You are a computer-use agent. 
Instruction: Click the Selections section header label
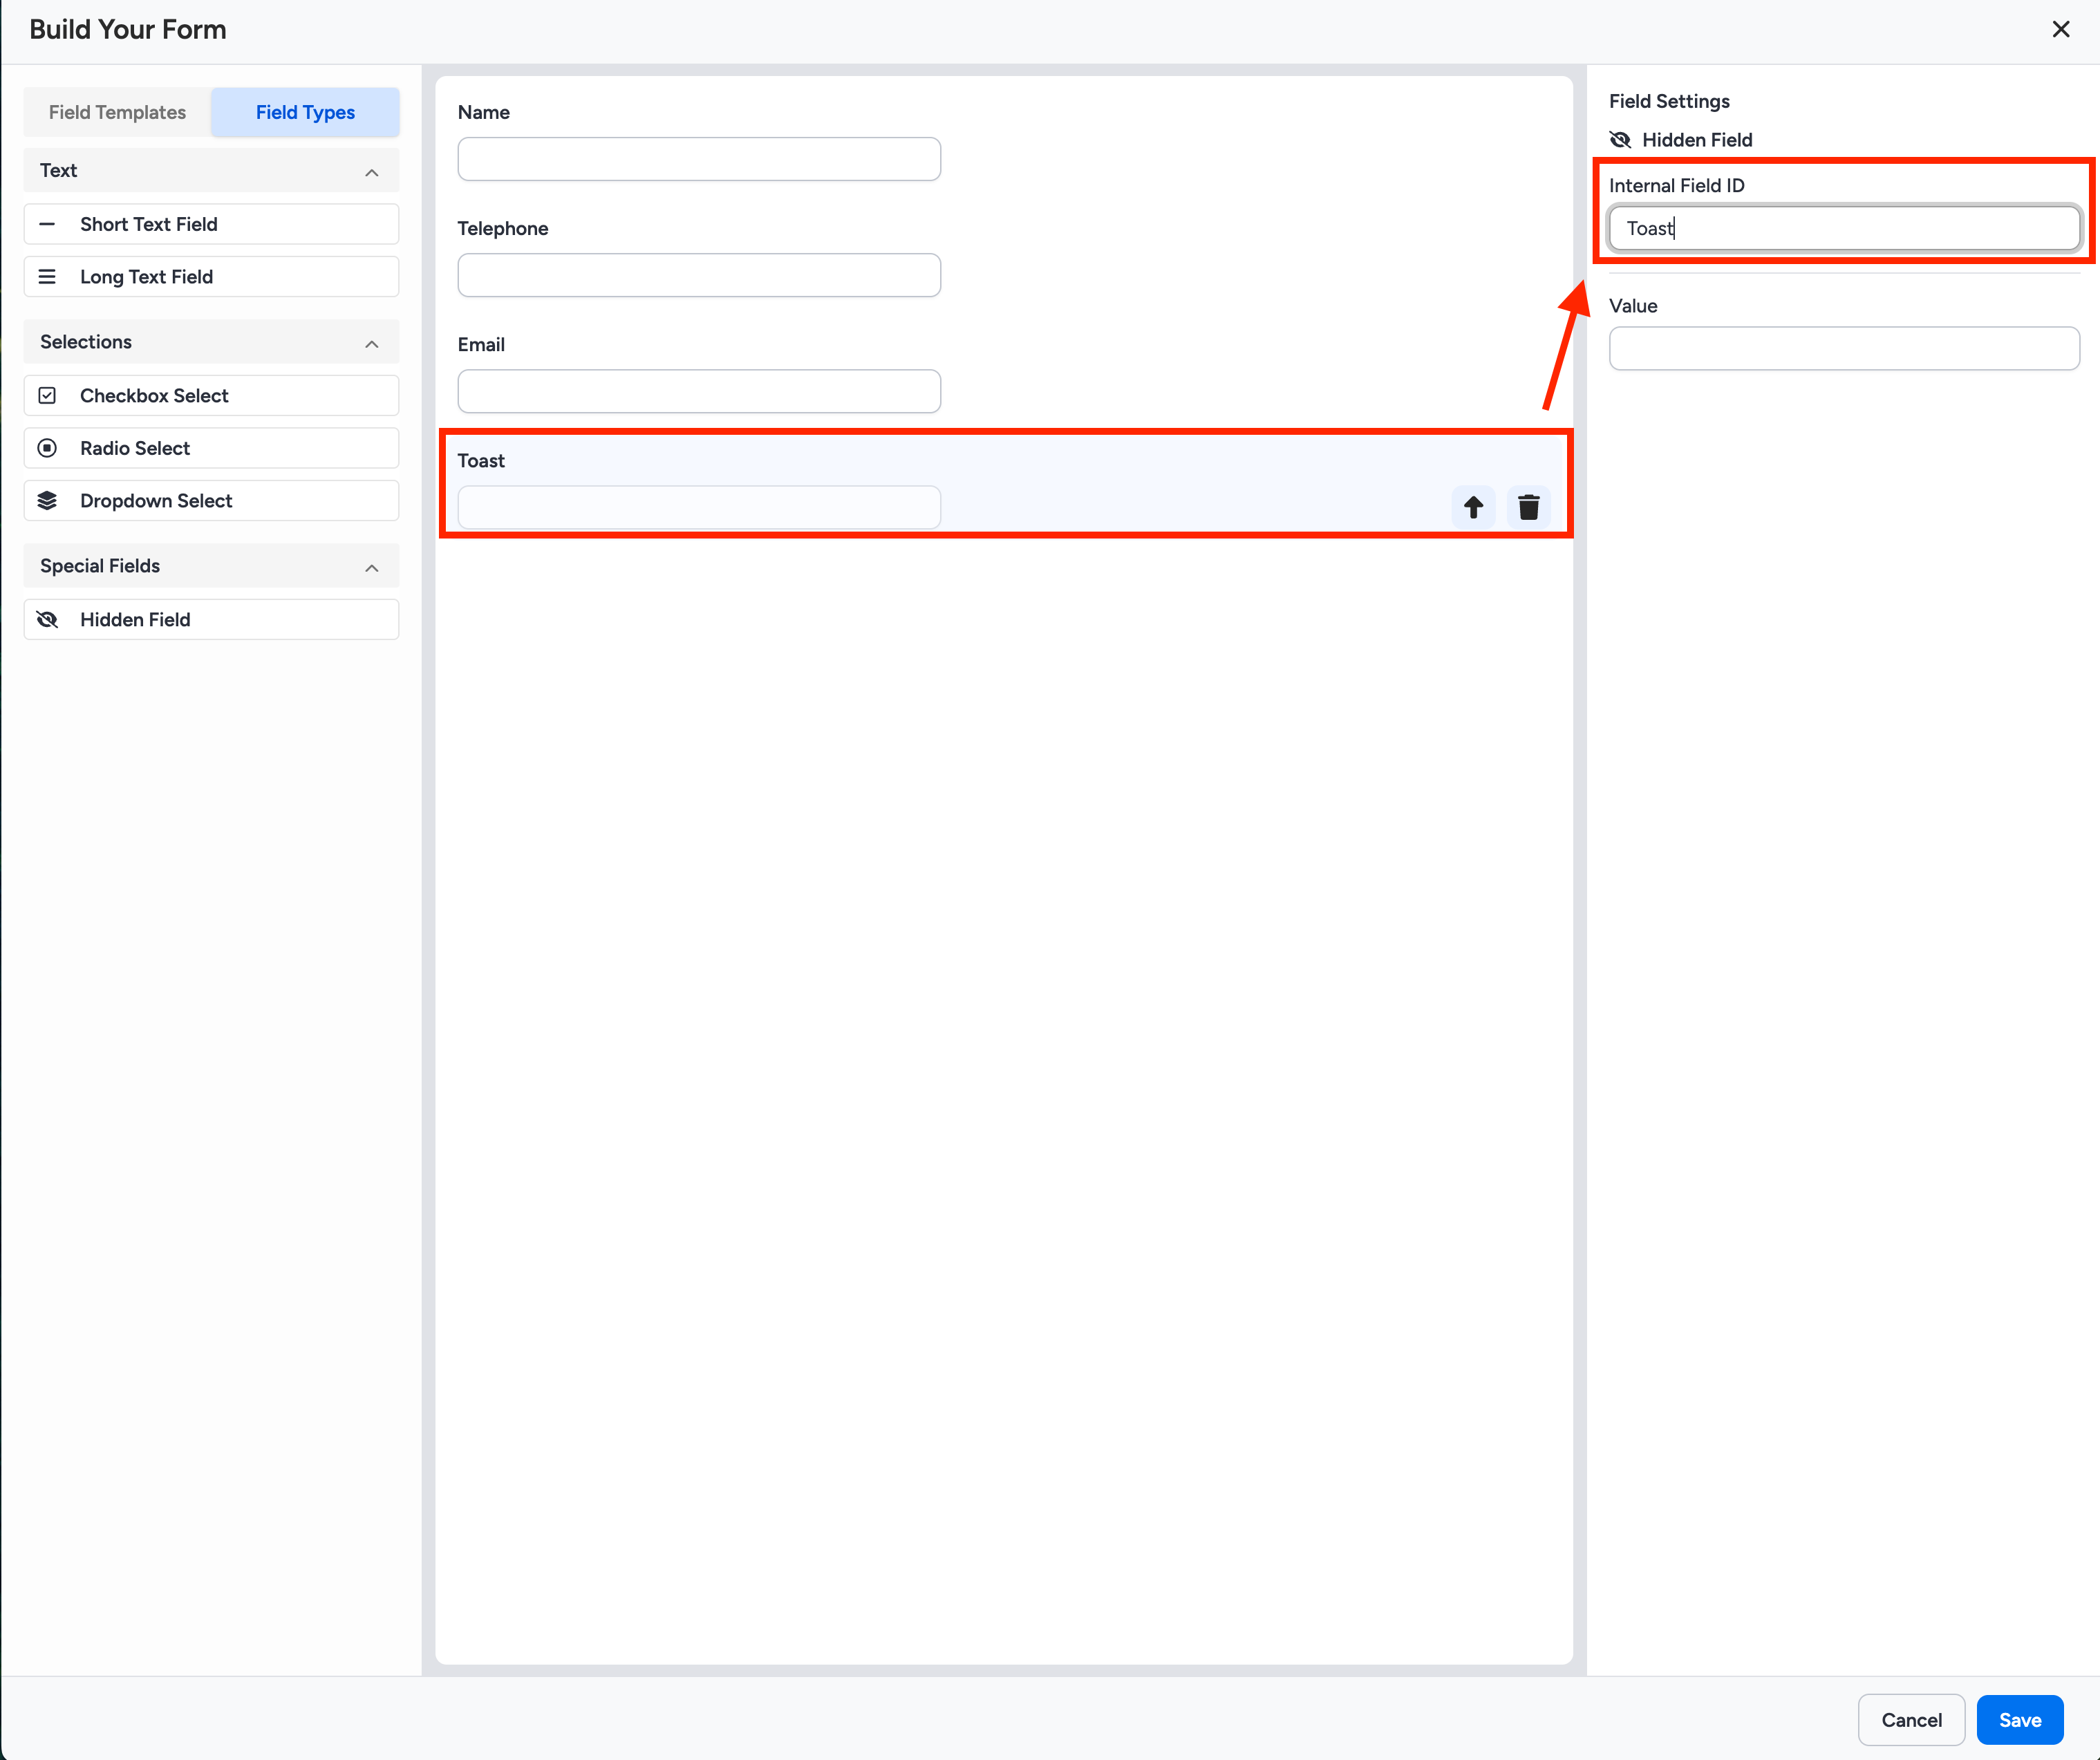86,342
